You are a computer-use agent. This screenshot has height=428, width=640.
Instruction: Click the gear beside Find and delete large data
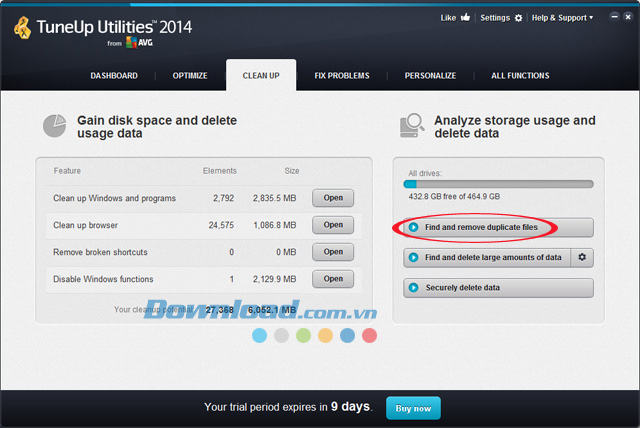pos(582,258)
